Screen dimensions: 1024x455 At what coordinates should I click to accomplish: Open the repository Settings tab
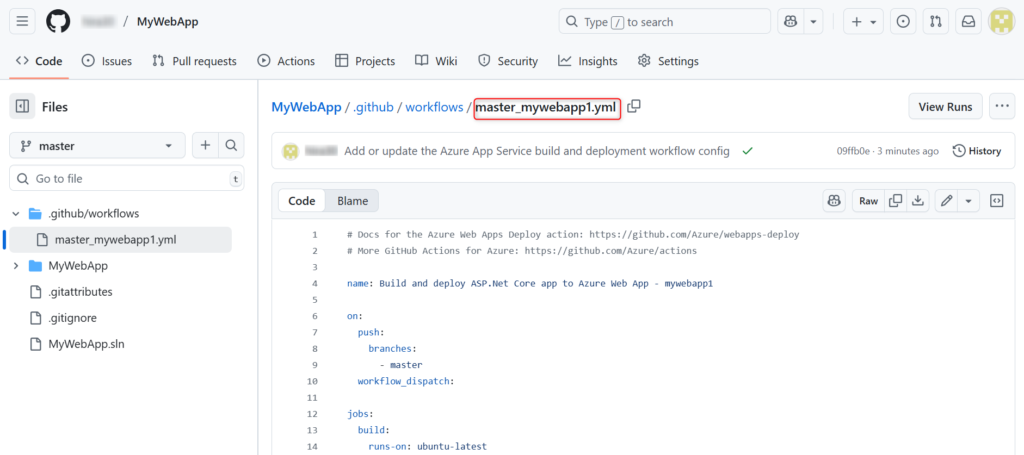[668, 61]
